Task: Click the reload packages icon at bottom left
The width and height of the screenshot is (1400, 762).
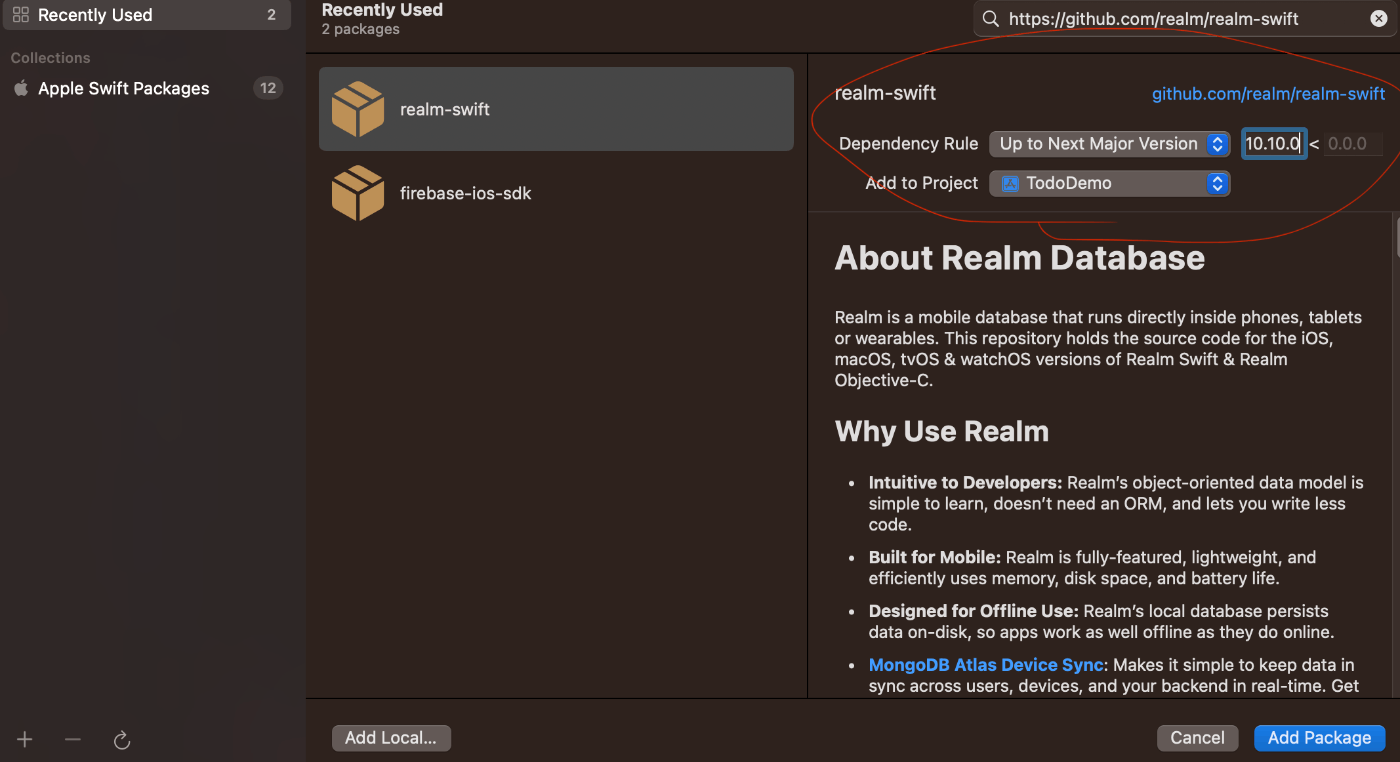Action: coord(122,740)
